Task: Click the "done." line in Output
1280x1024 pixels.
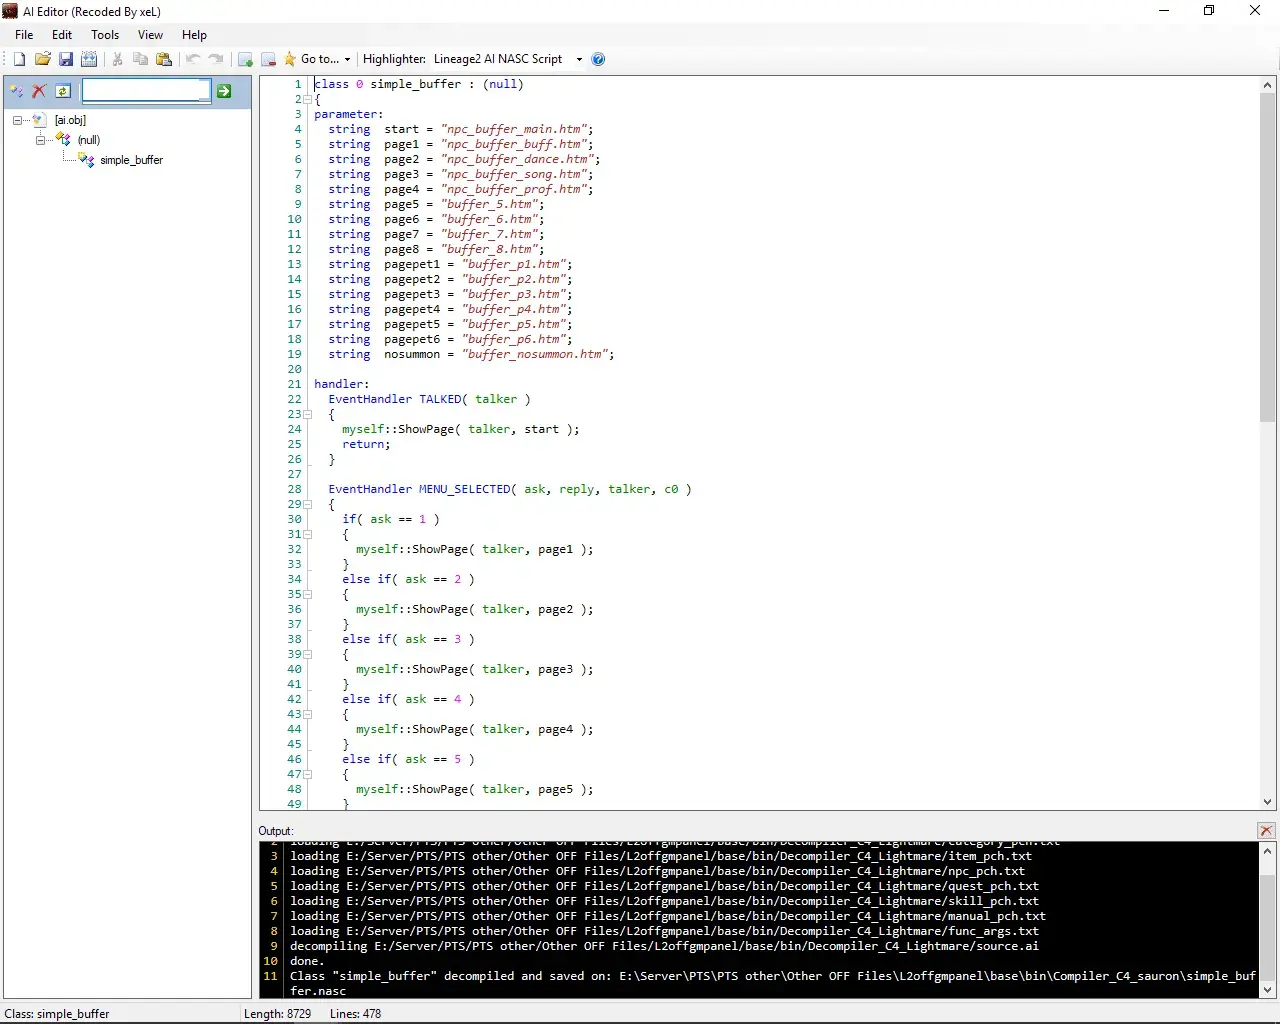Action: pos(307,961)
